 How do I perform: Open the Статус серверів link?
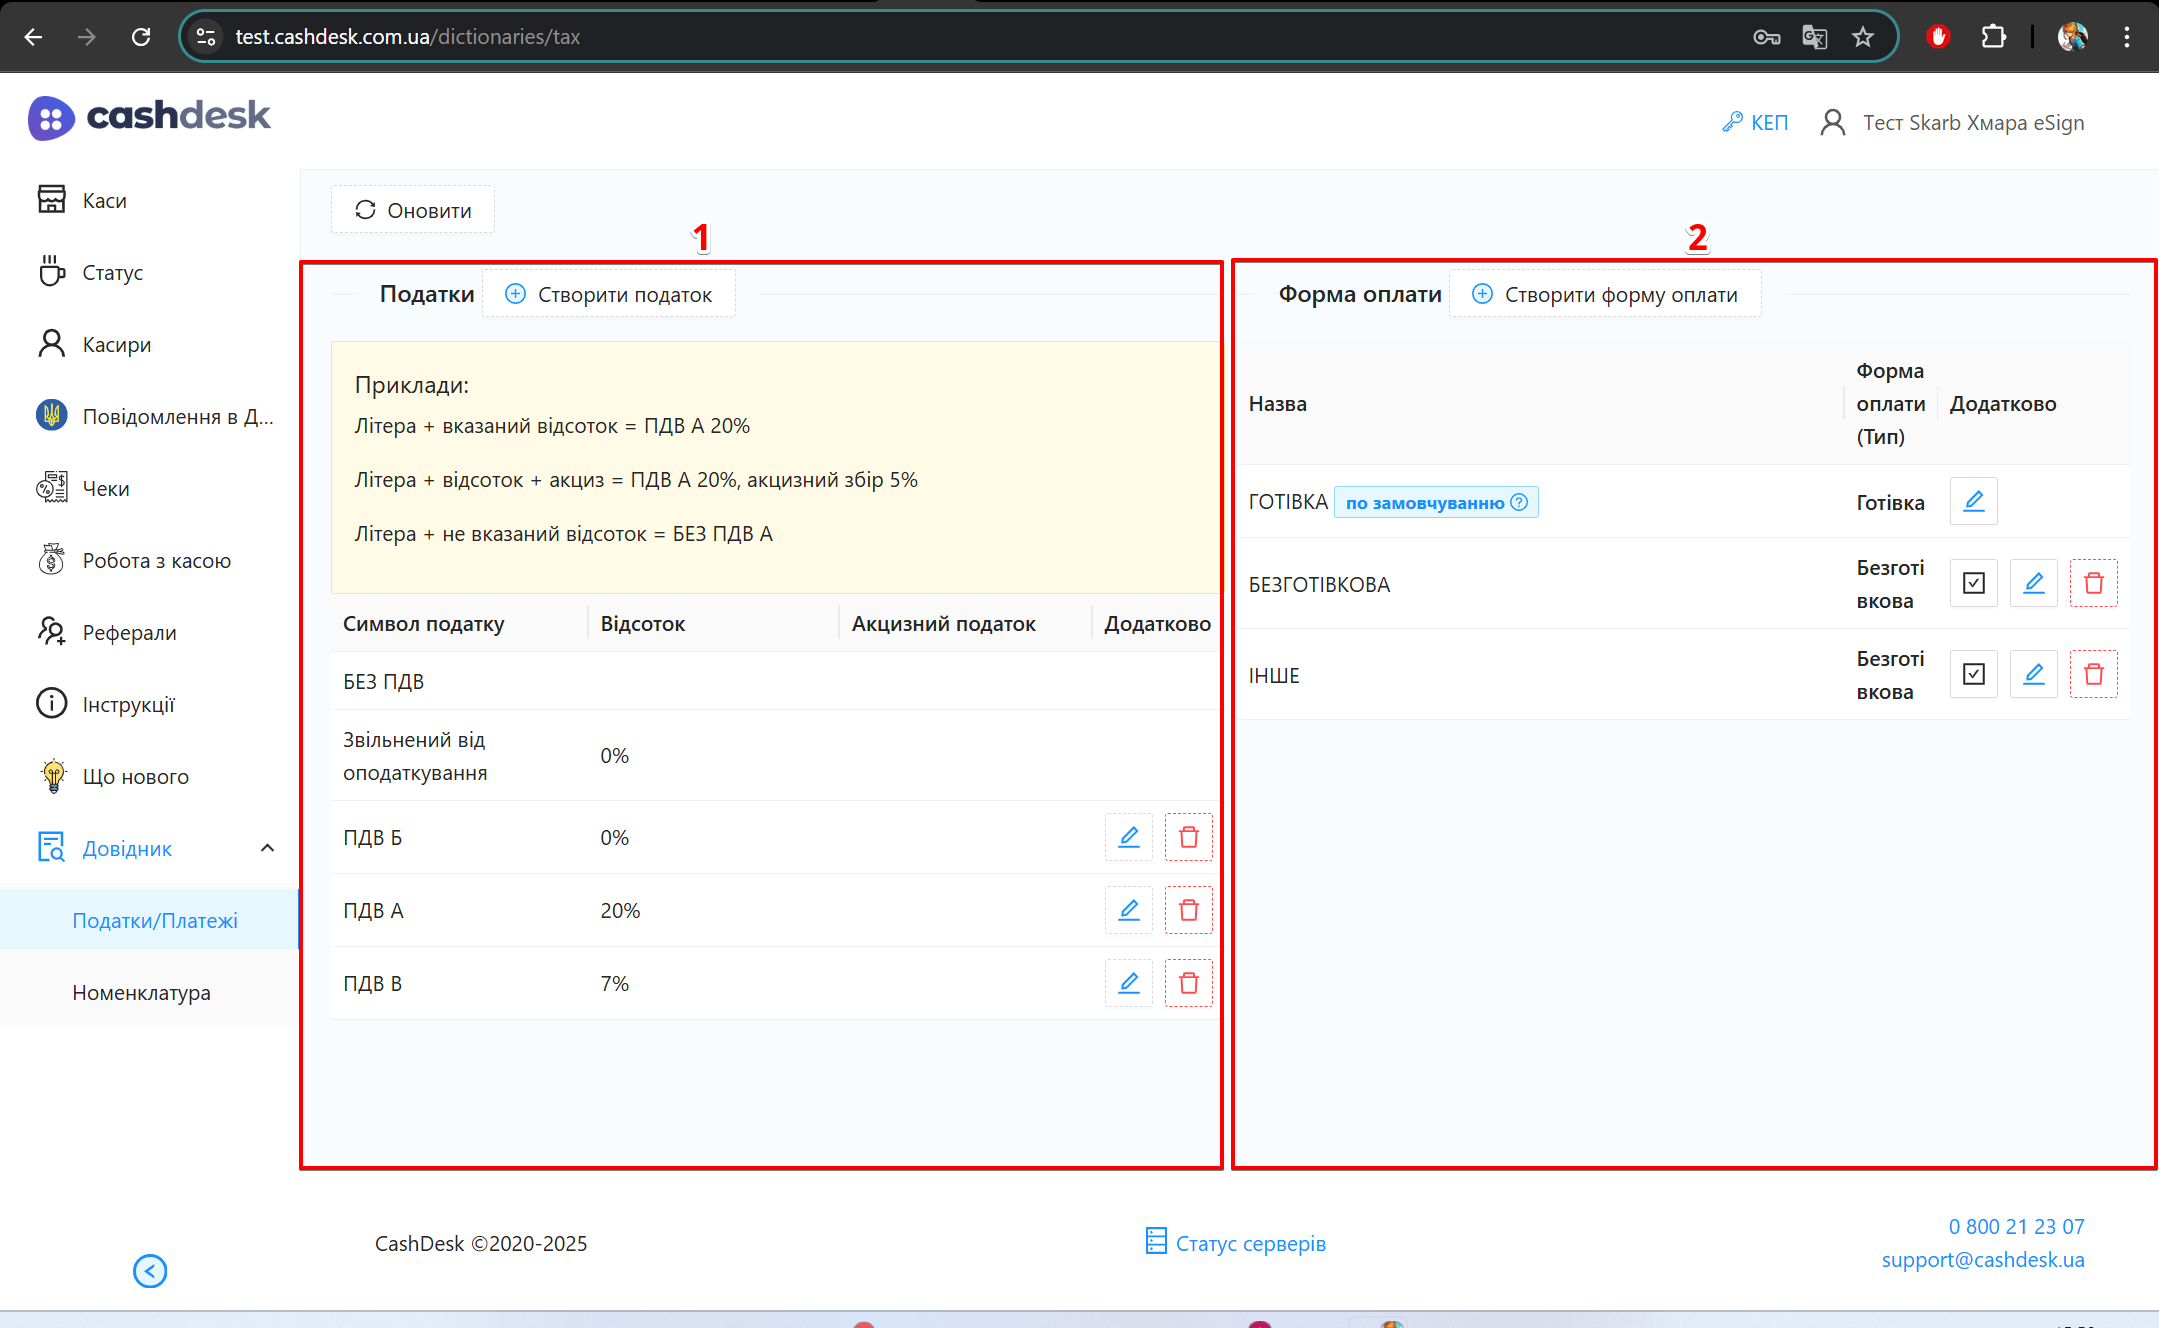tap(1236, 1243)
